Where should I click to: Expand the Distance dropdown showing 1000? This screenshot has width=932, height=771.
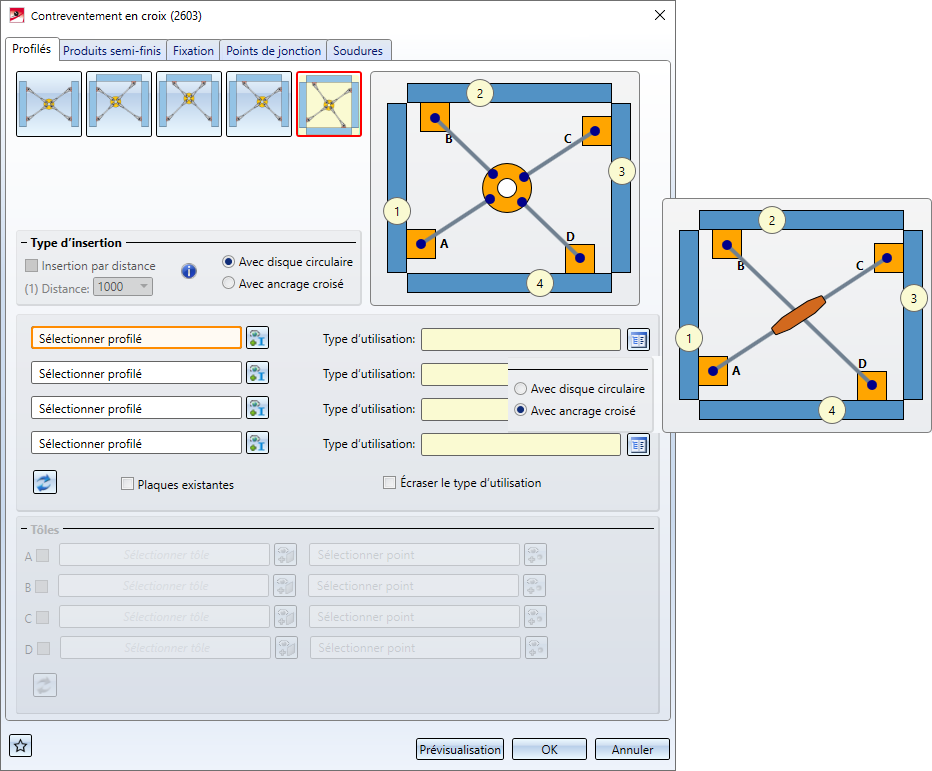(x=144, y=287)
